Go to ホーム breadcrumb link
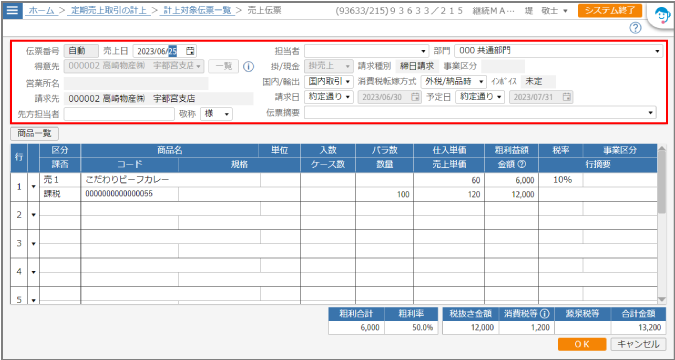Screen dimensions: 675x360 click(x=40, y=10)
